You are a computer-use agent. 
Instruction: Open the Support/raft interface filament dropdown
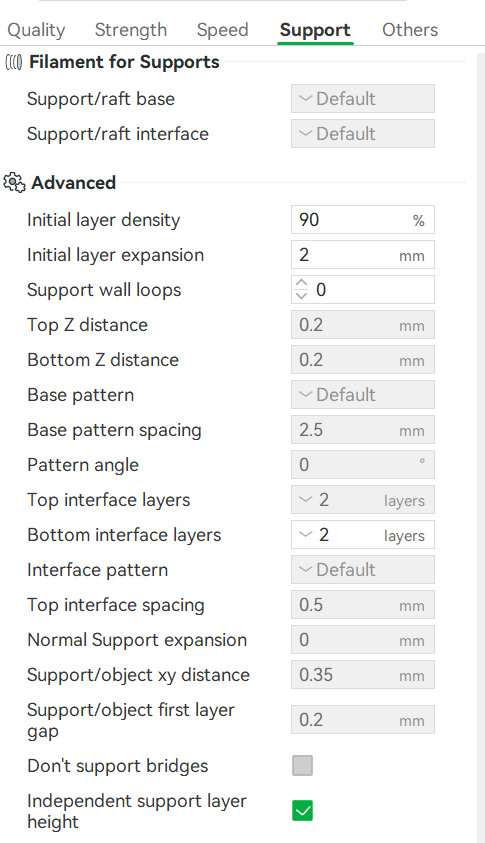tap(363, 134)
